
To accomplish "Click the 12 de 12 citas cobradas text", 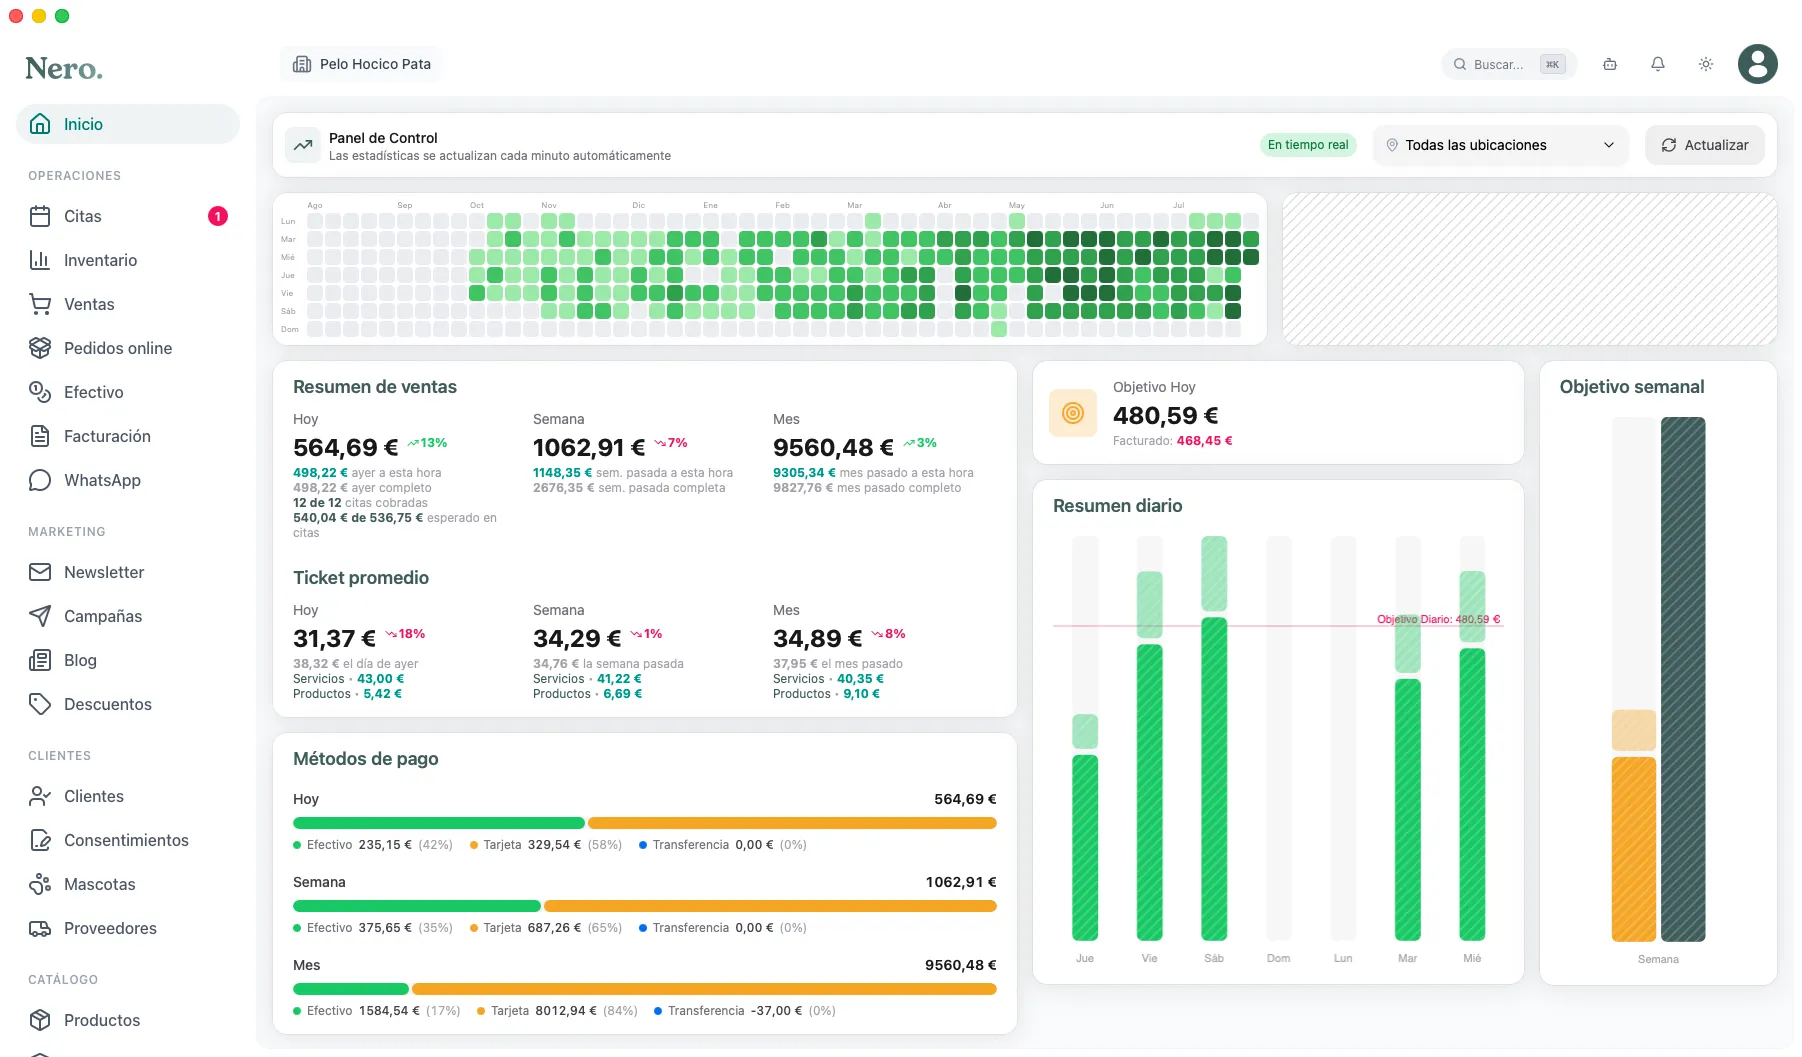I will click(x=360, y=503).
